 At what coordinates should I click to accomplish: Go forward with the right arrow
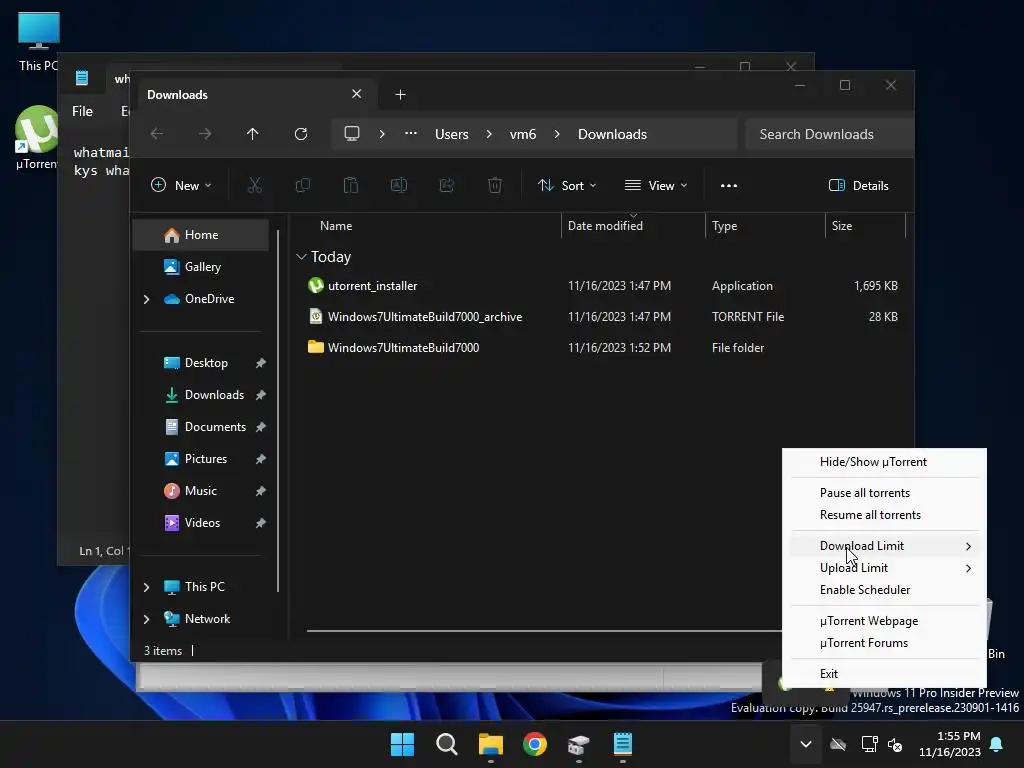pos(205,134)
